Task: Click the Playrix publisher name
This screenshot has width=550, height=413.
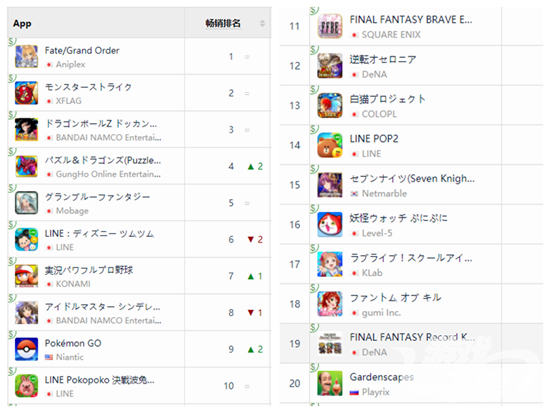Action: tap(376, 392)
